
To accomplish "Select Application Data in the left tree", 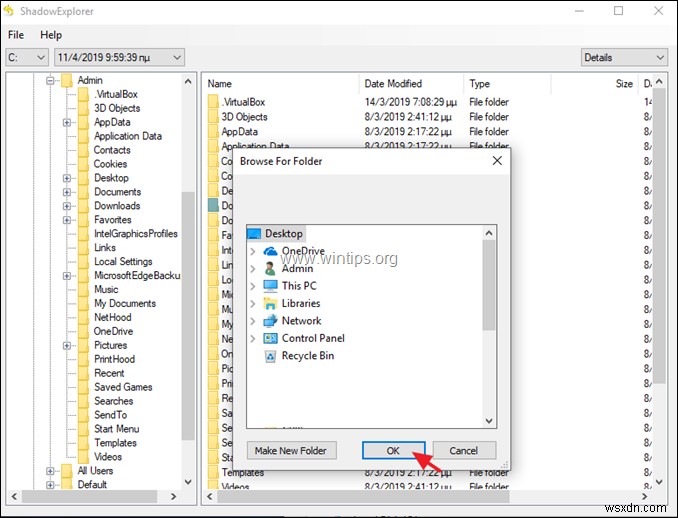I will point(128,136).
